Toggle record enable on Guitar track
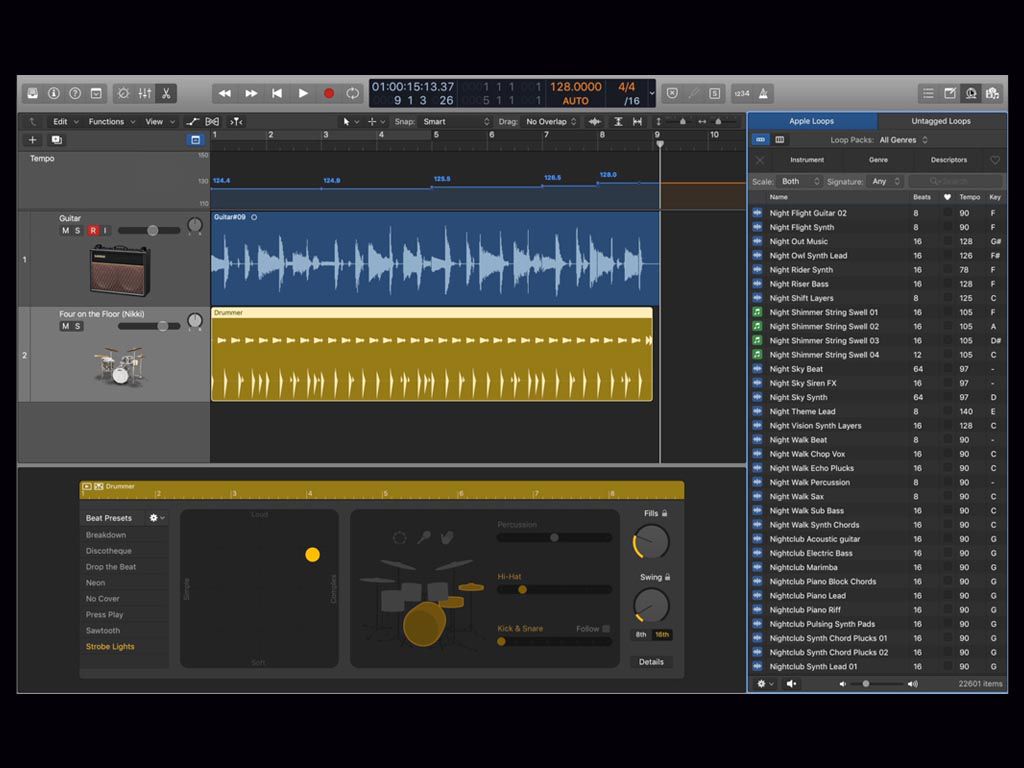Image resolution: width=1024 pixels, height=768 pixels. pos(93,231)
